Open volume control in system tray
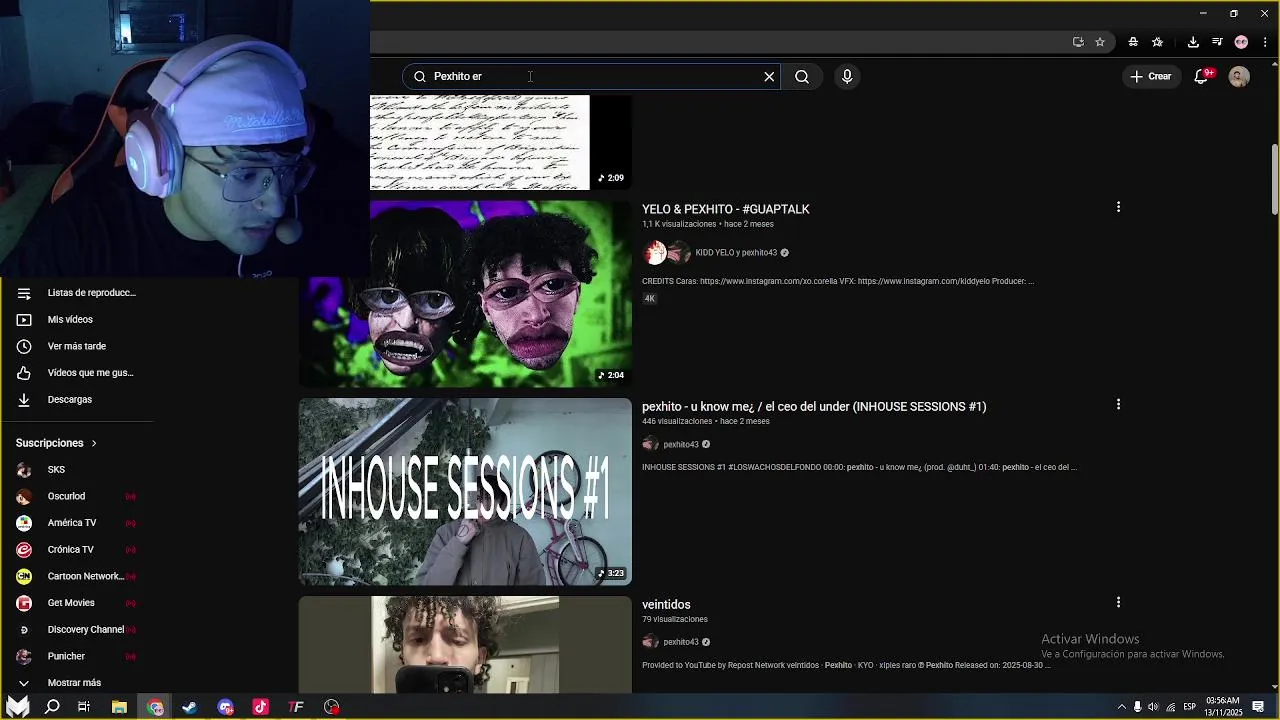The image size is (1280, 720). click(1153, 707)
